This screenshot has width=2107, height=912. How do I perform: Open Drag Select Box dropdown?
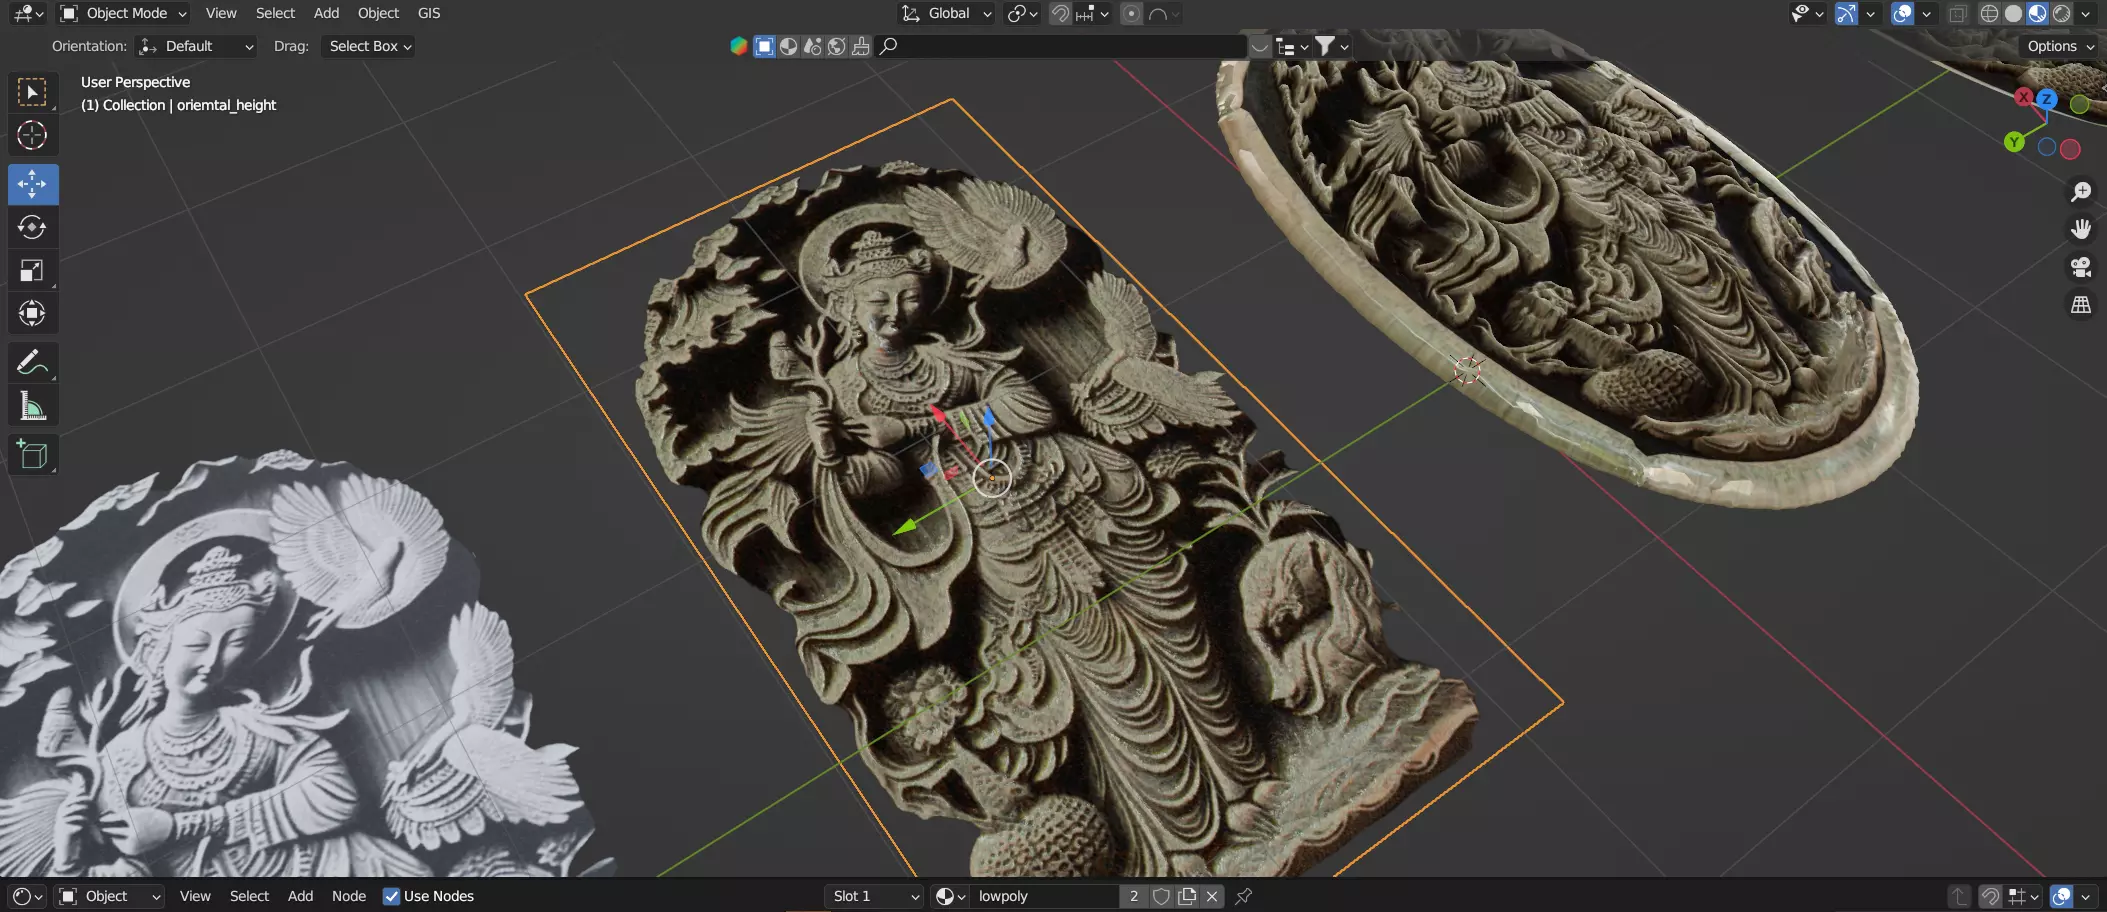pos(368,46)
